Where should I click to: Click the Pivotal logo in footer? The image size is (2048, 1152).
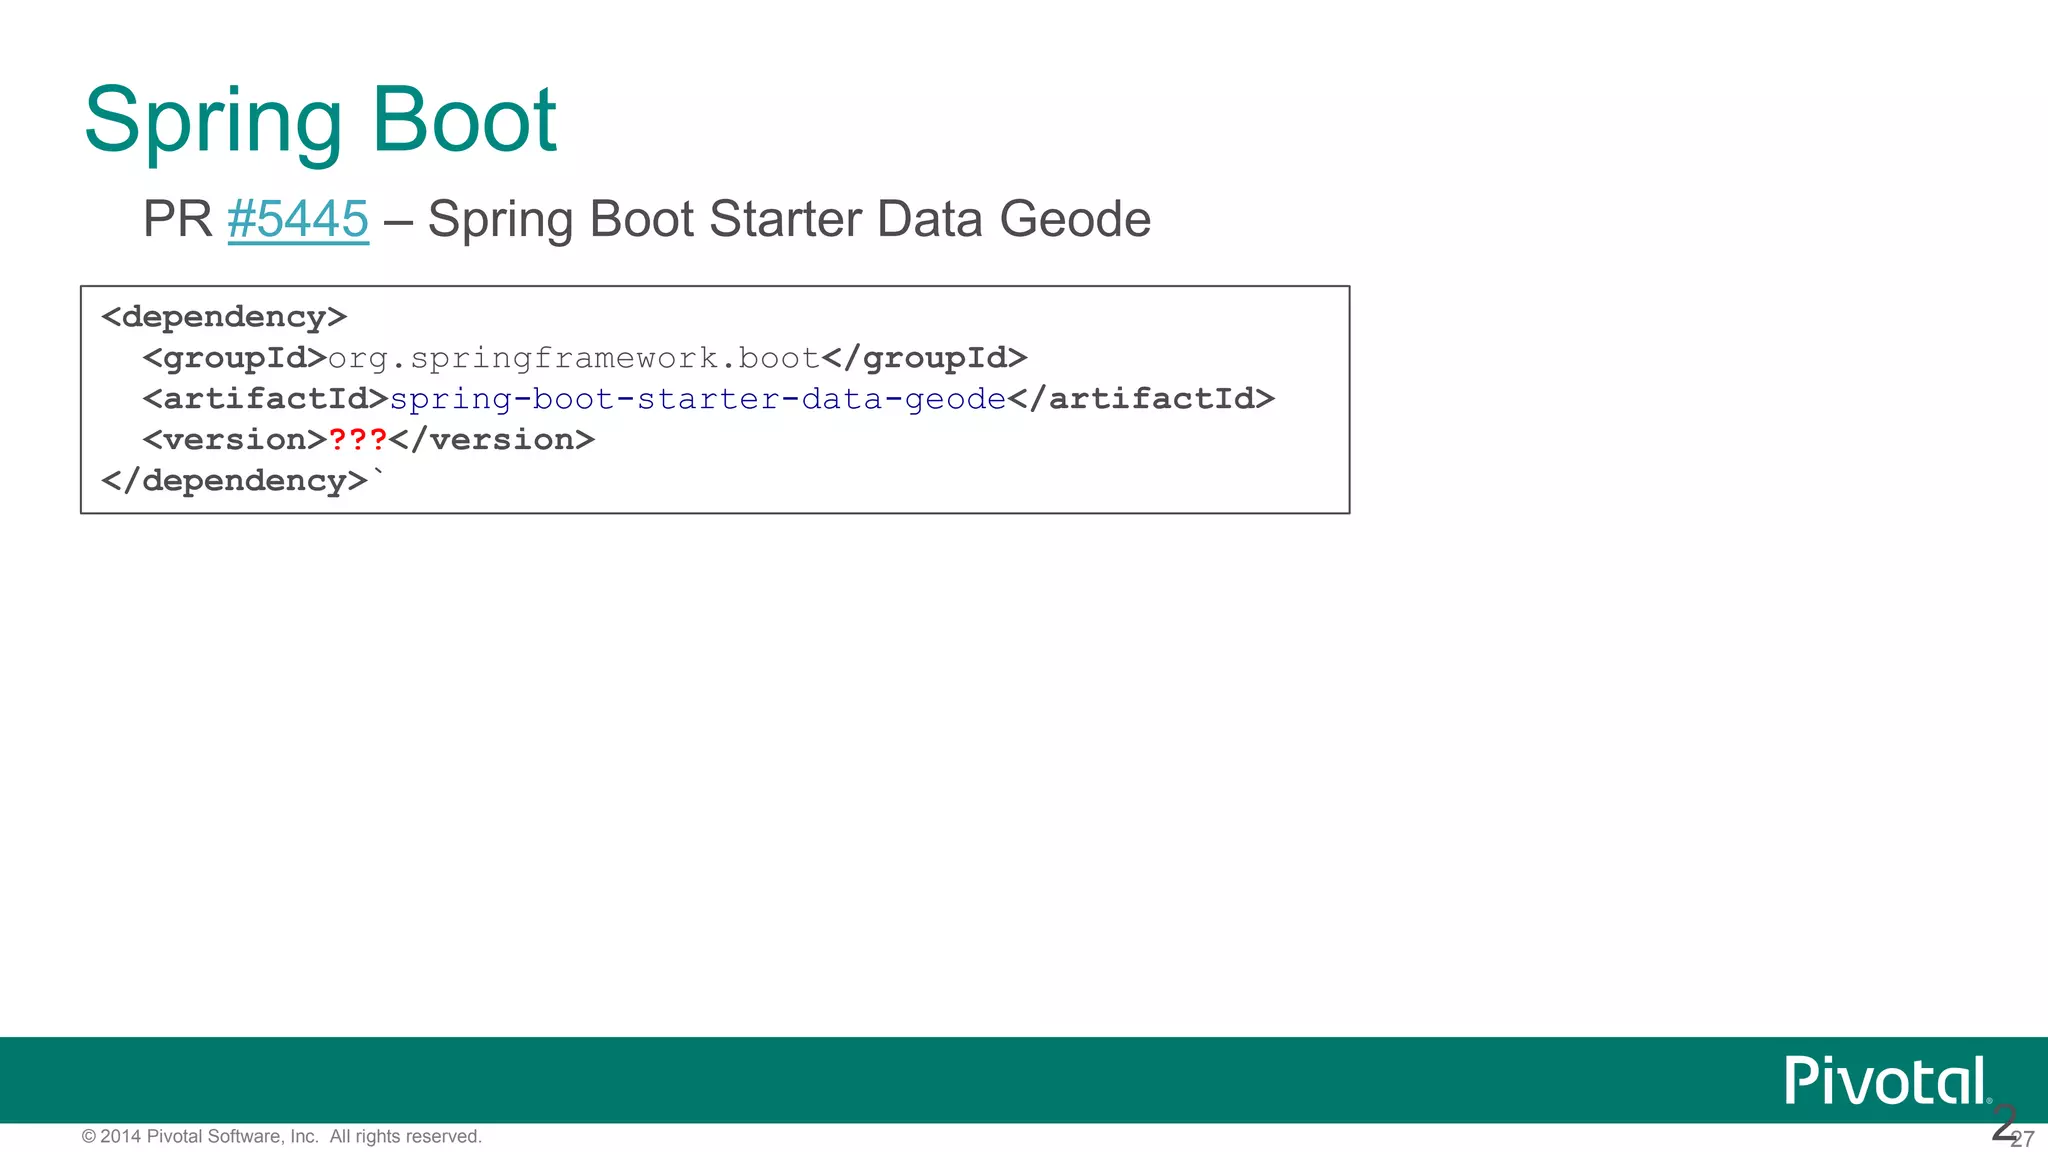[x=1887, y=1080]
